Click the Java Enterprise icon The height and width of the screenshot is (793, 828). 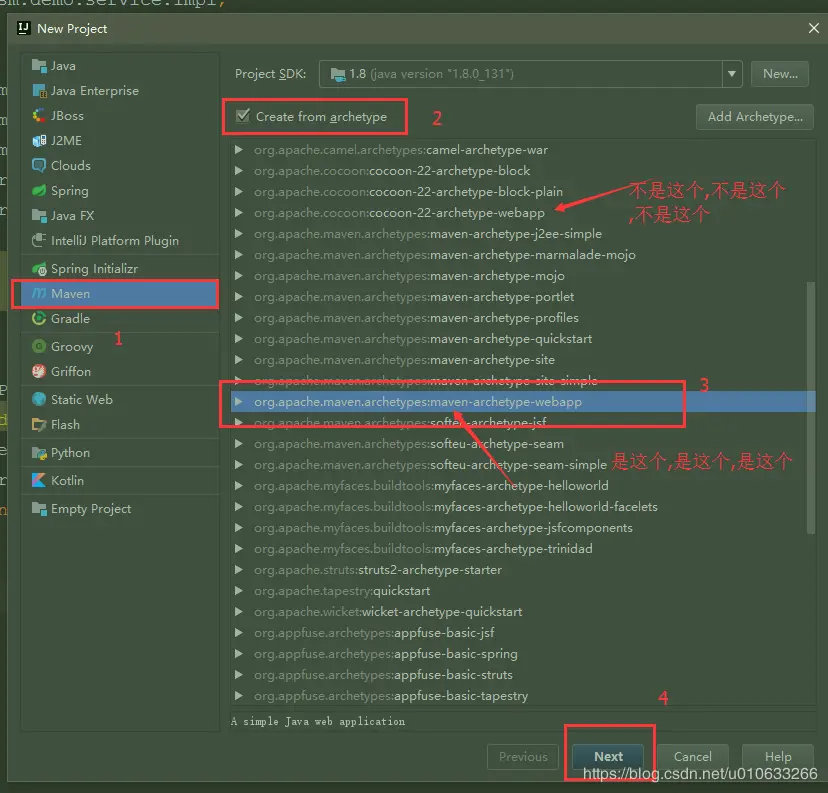click(39, 91)
